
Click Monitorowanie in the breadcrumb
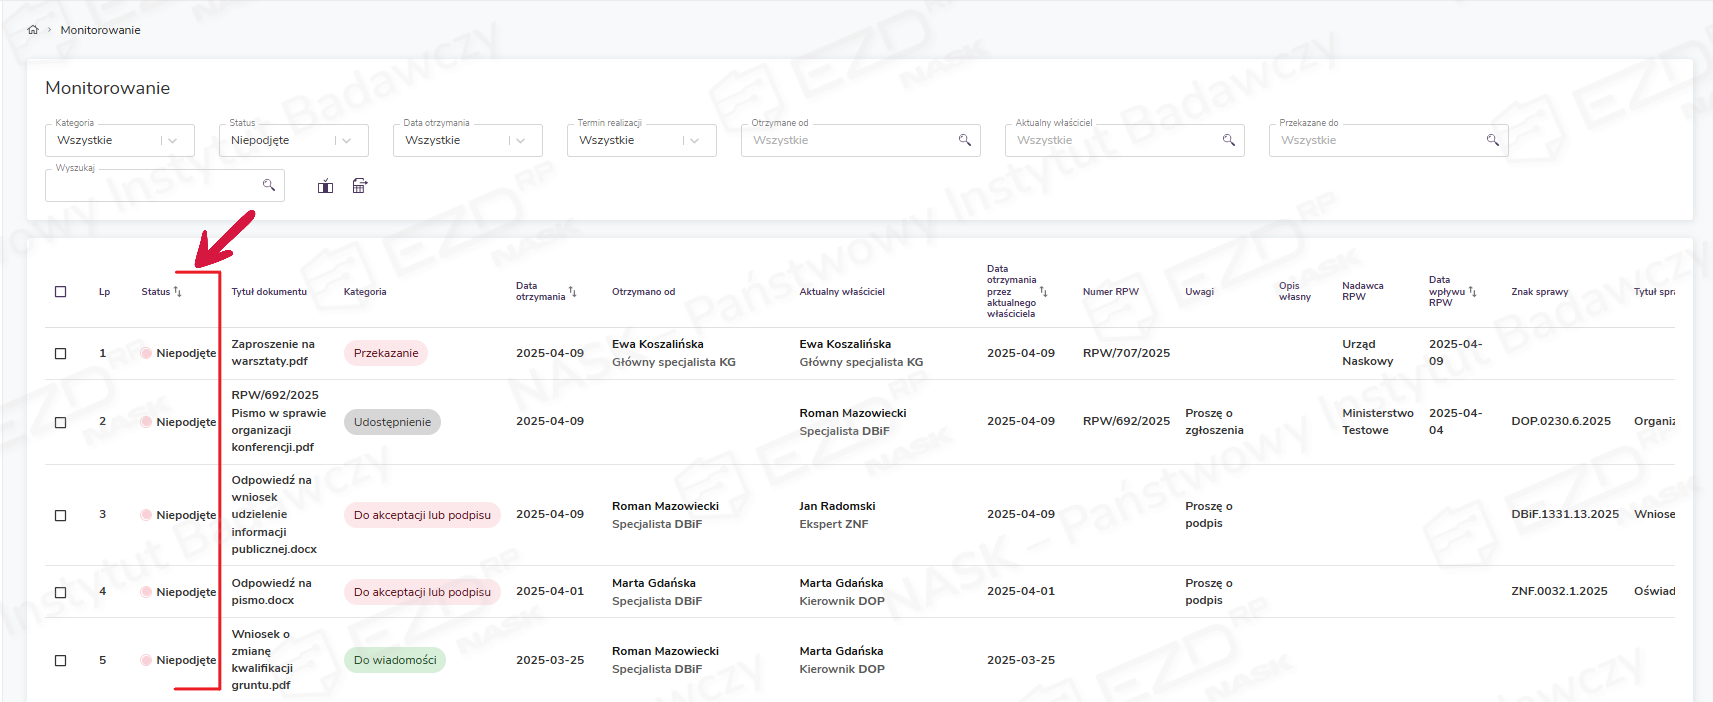[x=100, y=30]
